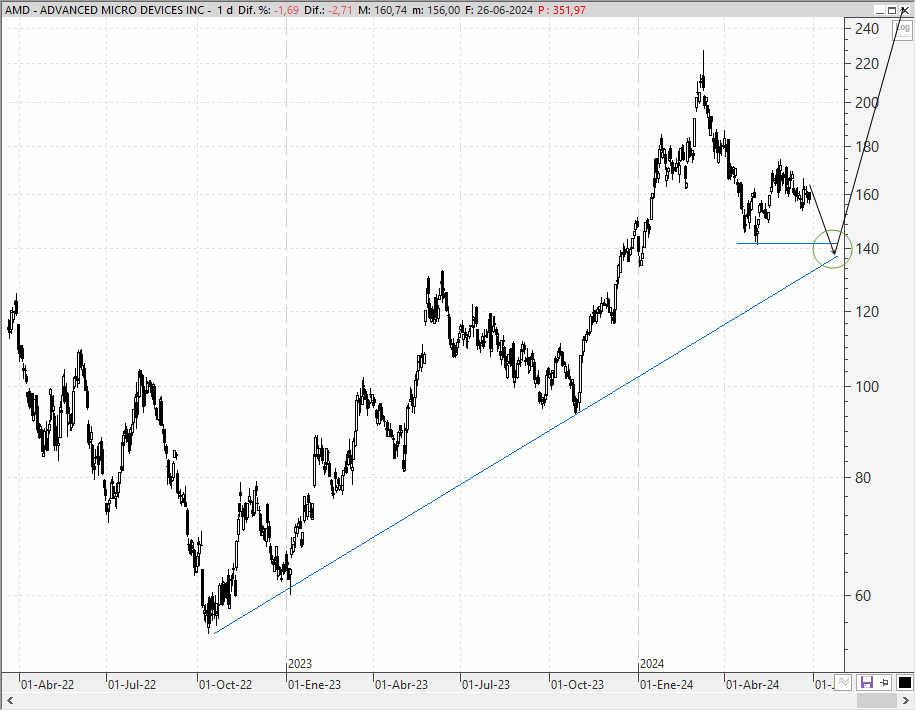The width and height of the screenshot is (916, 711).
Task: Click the 120 price axis label
Action: [866, 311]
